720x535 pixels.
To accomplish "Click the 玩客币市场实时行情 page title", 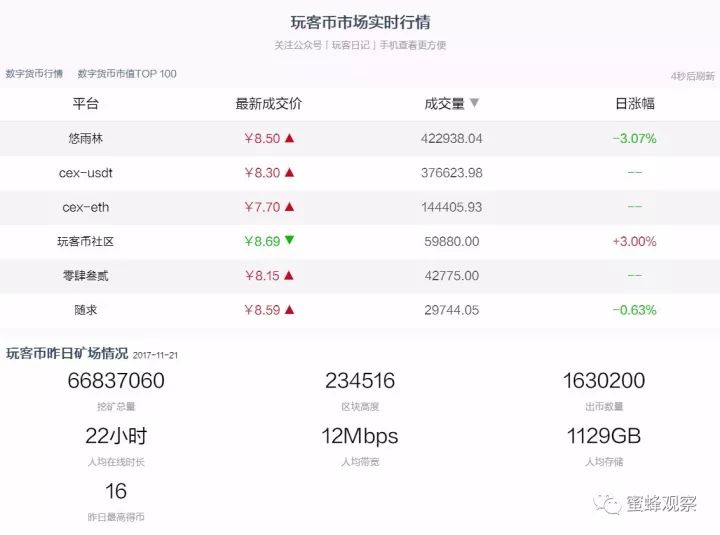I will click(x=360, y=22).
